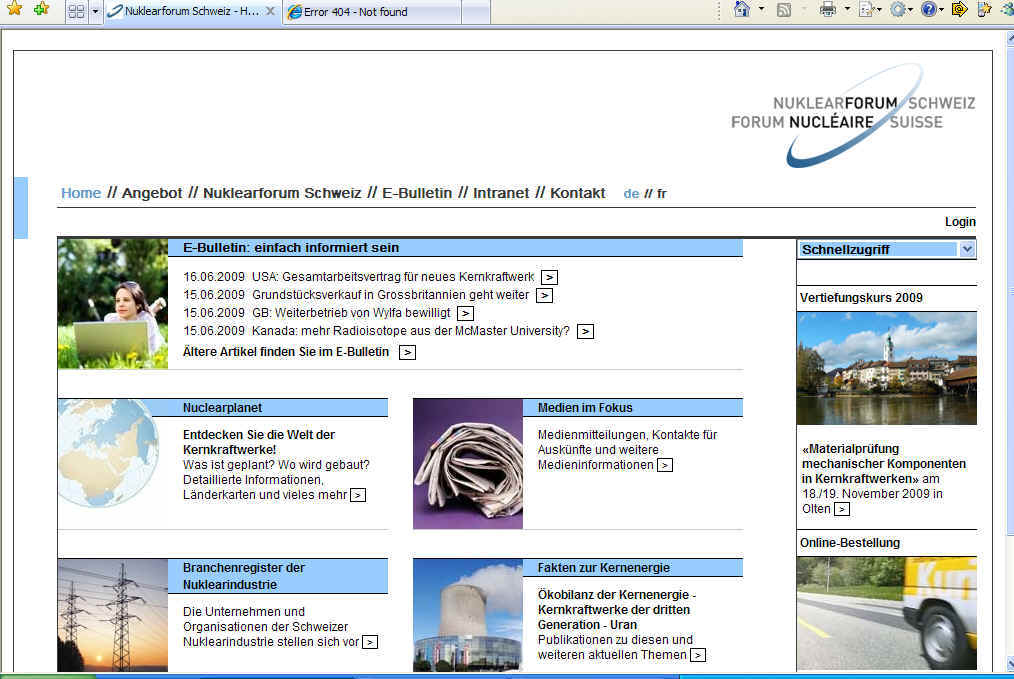Click the rolled newspaper thumbnail

[468, 464]
